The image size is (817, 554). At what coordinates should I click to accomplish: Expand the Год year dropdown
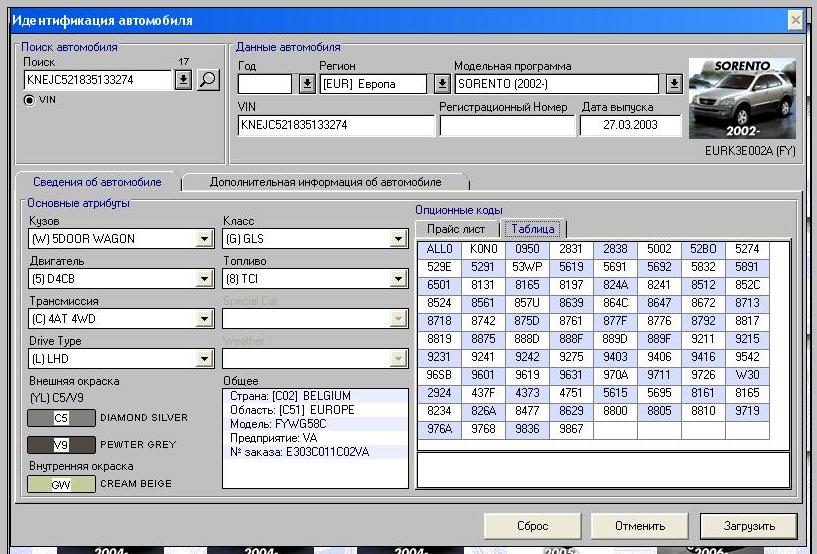pos(307,84)
